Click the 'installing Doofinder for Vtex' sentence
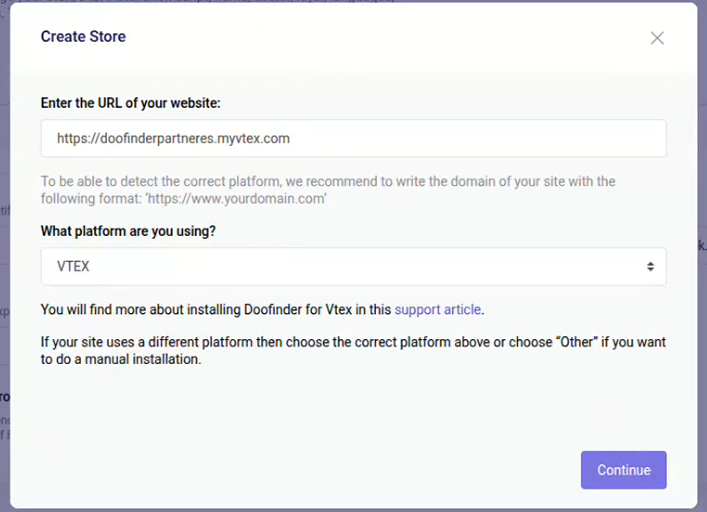707x512 pixels. [262, 310]
